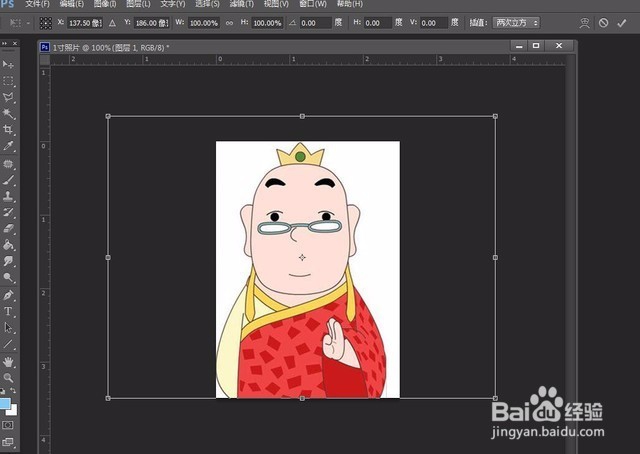Click the reference point locator grid
Screen dimensions: 640x454
45,23
